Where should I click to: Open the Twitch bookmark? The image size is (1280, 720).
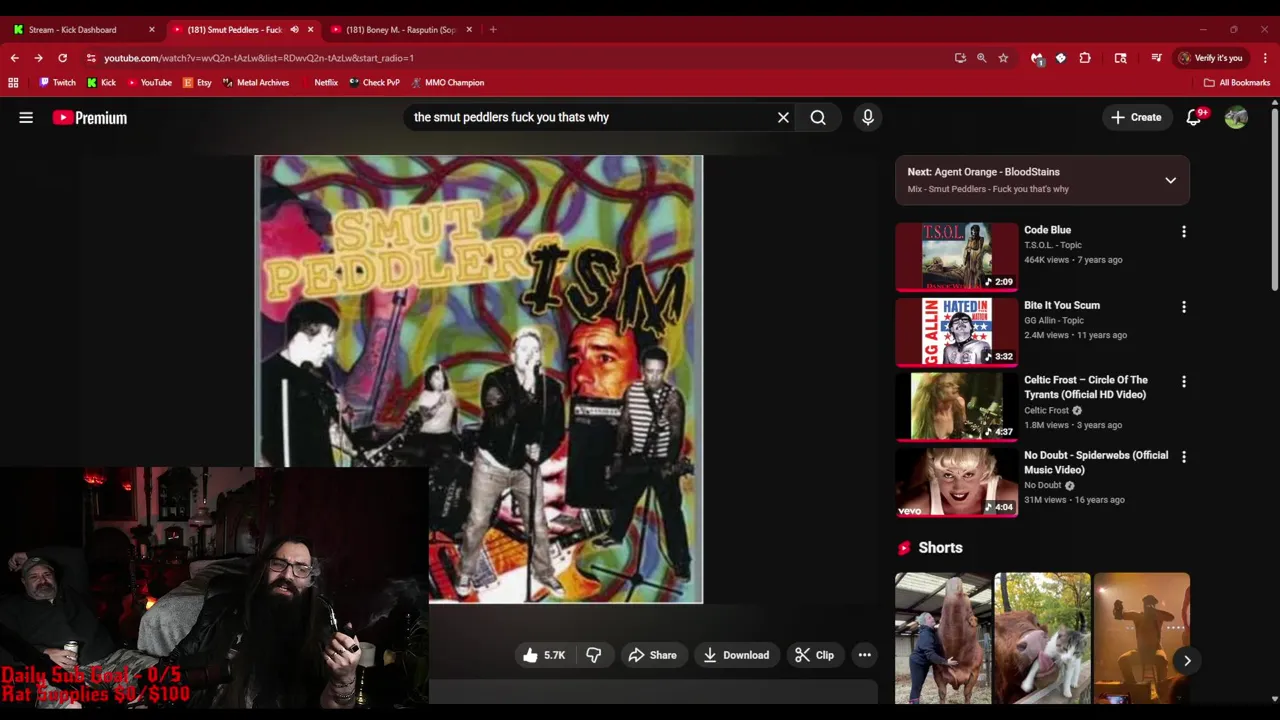57,83
